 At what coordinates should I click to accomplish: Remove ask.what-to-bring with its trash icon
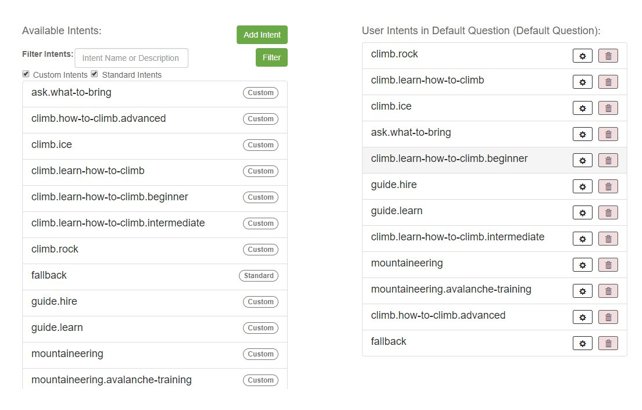click(x=608, y=134)
